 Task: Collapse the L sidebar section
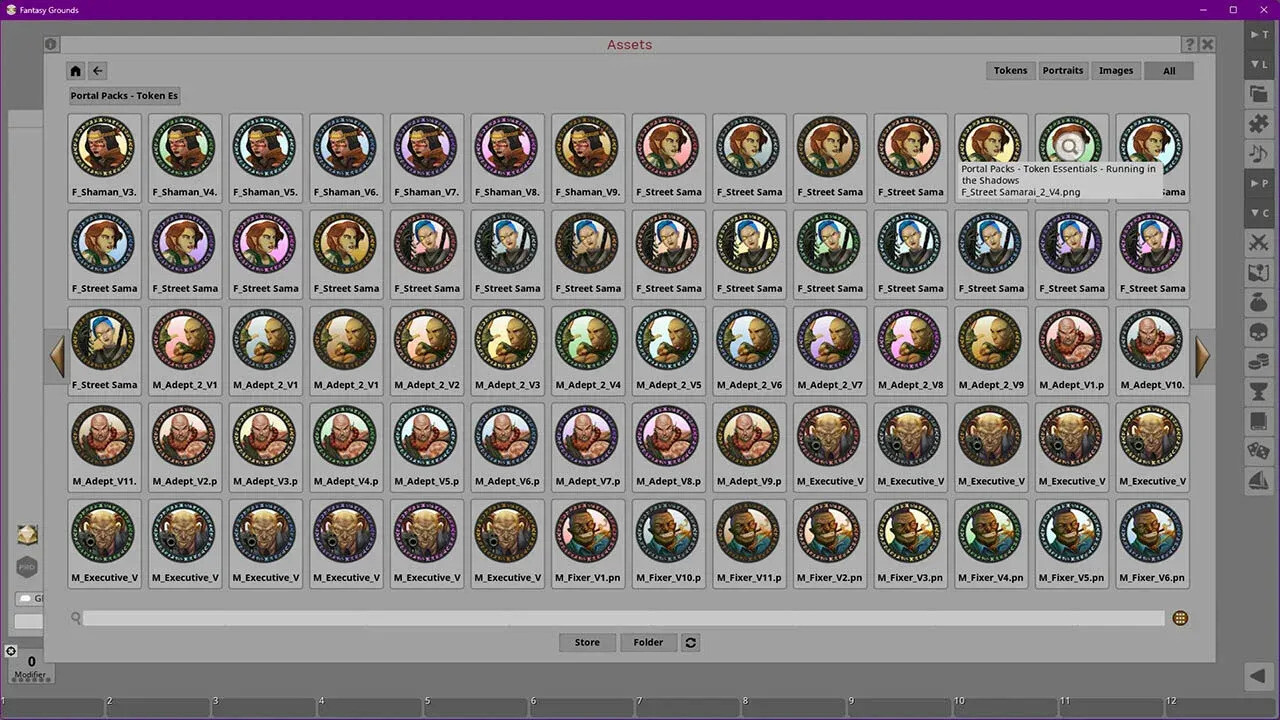(1258, 63)
